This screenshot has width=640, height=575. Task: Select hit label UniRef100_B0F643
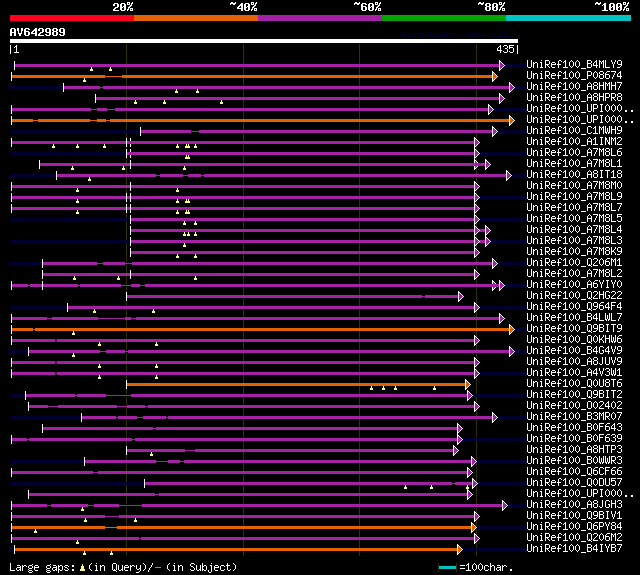click(574, 428)
